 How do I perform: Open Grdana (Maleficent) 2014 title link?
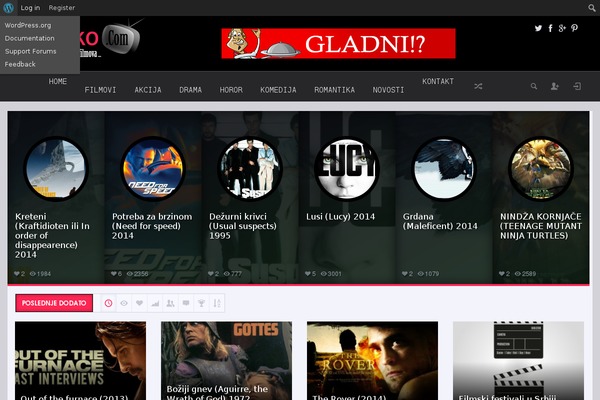click(x=440, y=221)
